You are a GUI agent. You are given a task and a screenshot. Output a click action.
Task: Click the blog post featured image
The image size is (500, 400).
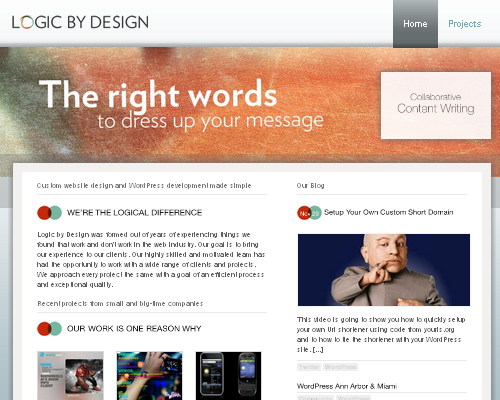[384, 270]
